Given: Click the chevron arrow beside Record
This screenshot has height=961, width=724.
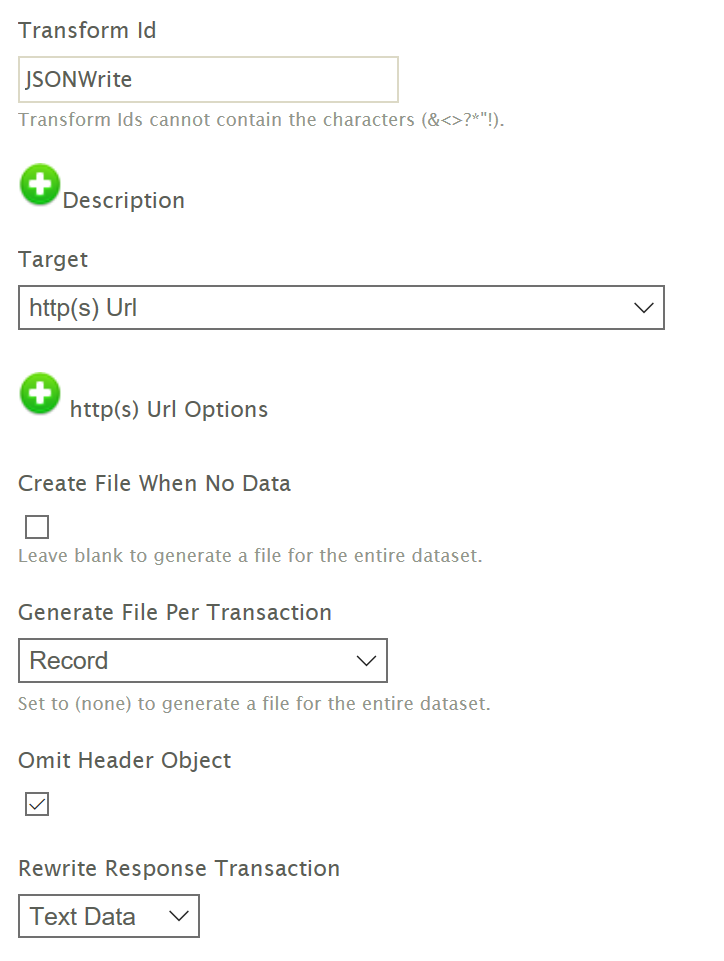Looking at the screenshot, I should point(366,660).
